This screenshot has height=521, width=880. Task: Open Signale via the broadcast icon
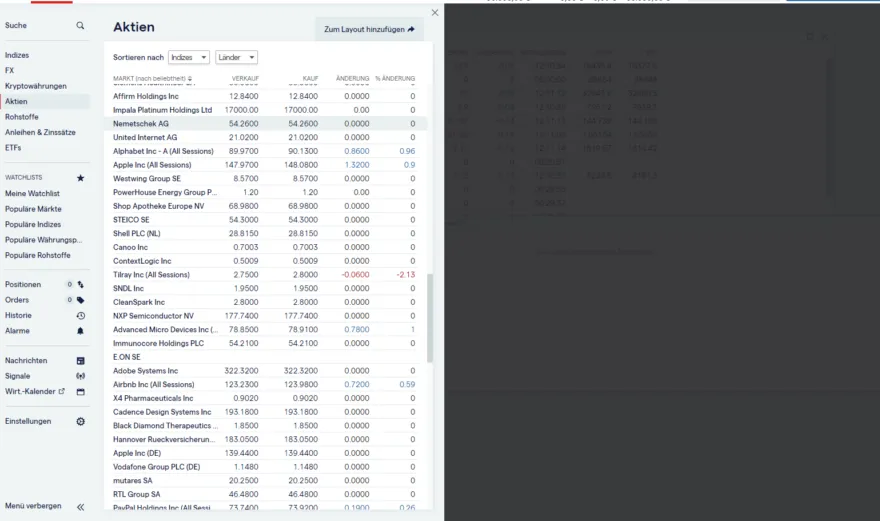click(81, 376)
